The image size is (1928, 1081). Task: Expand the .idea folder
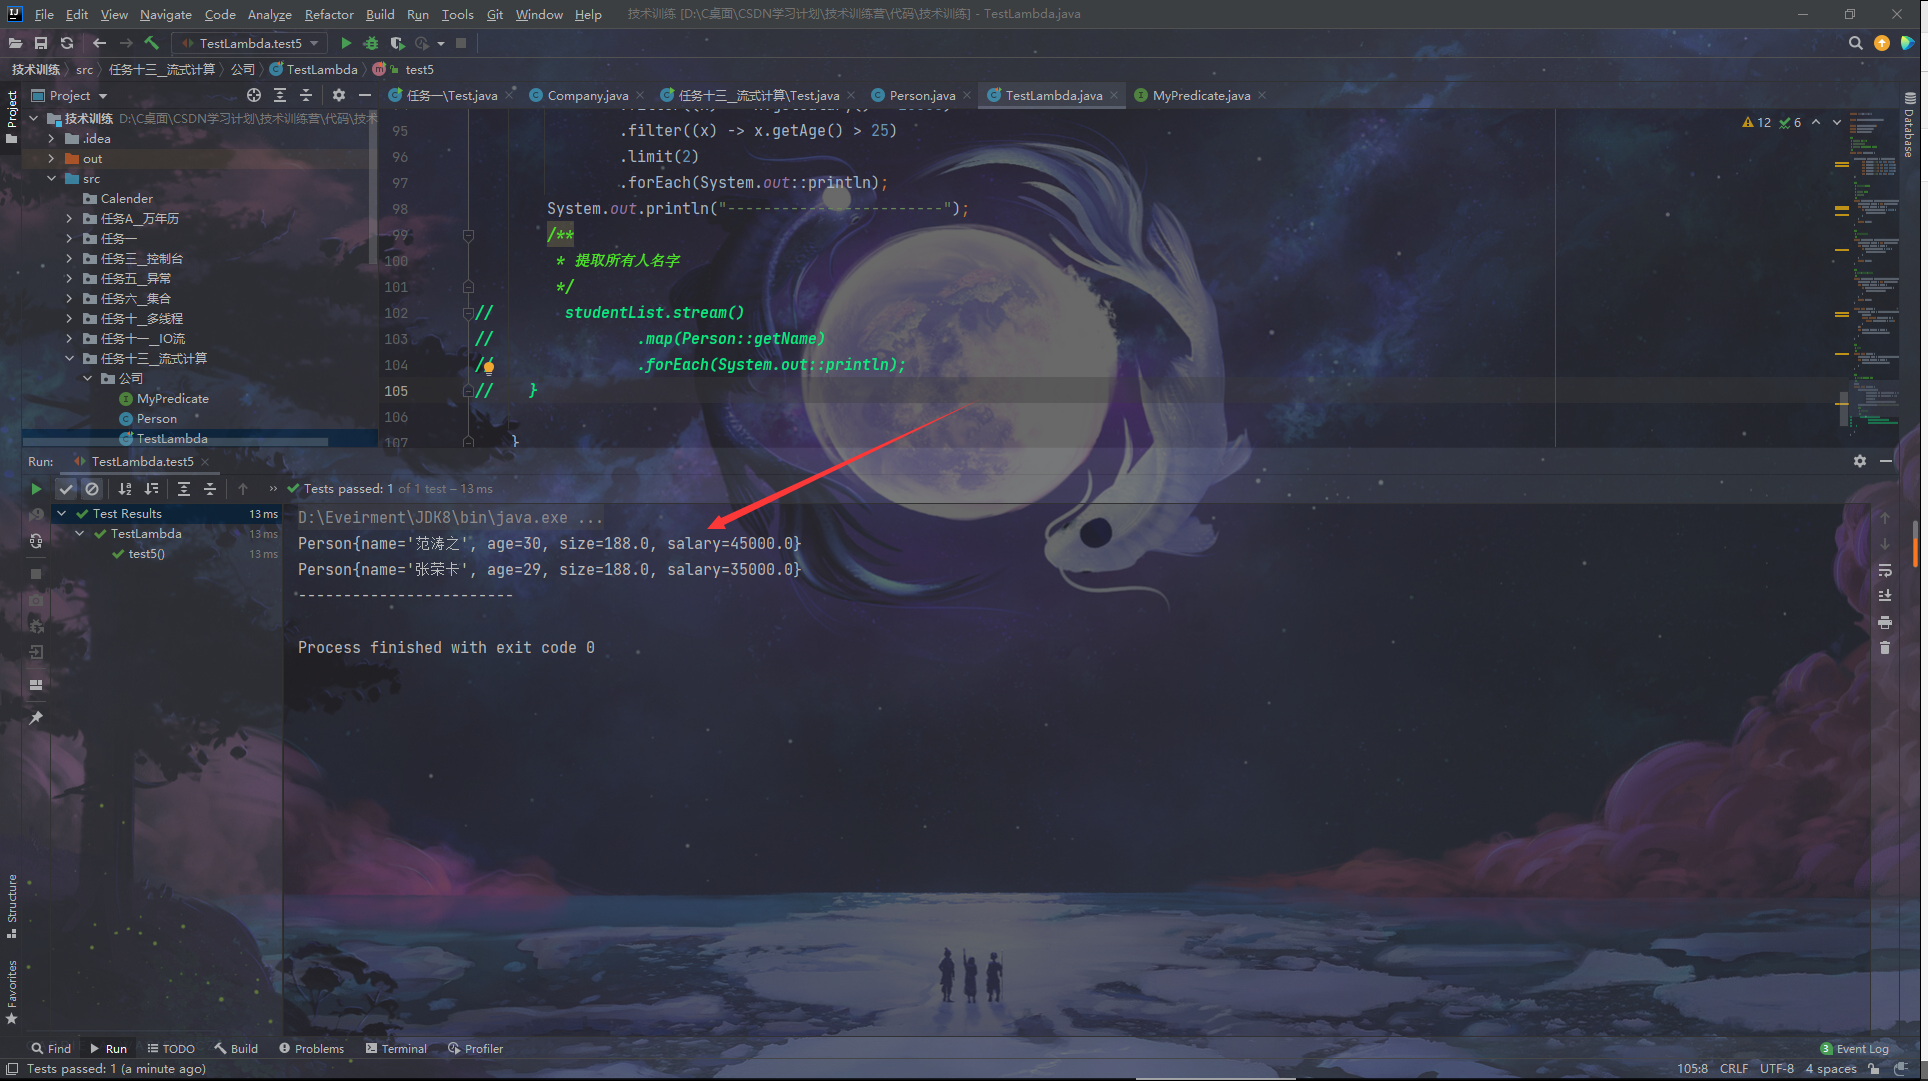click(x=52, y=139)
